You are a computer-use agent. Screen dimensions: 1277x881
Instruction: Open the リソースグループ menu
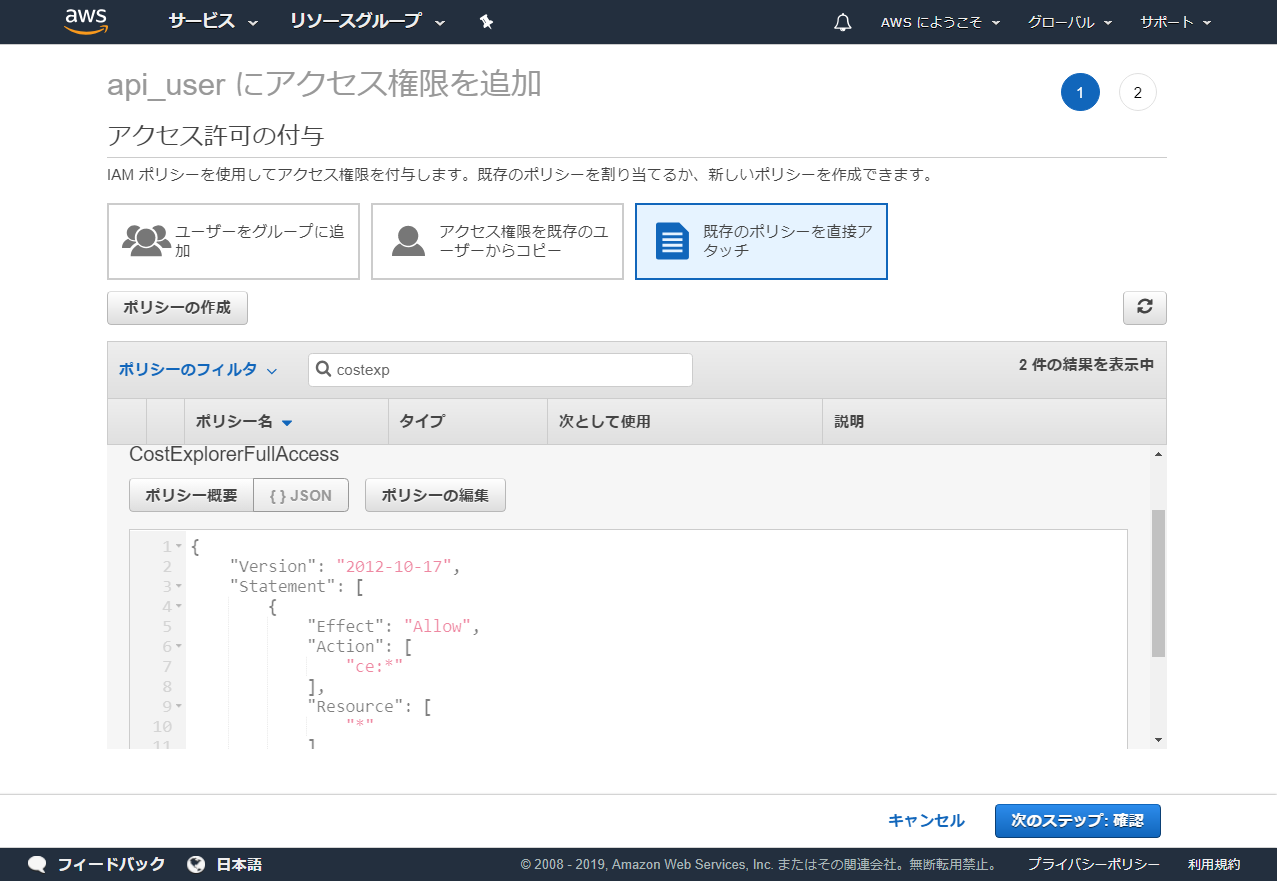click(367, 21)
